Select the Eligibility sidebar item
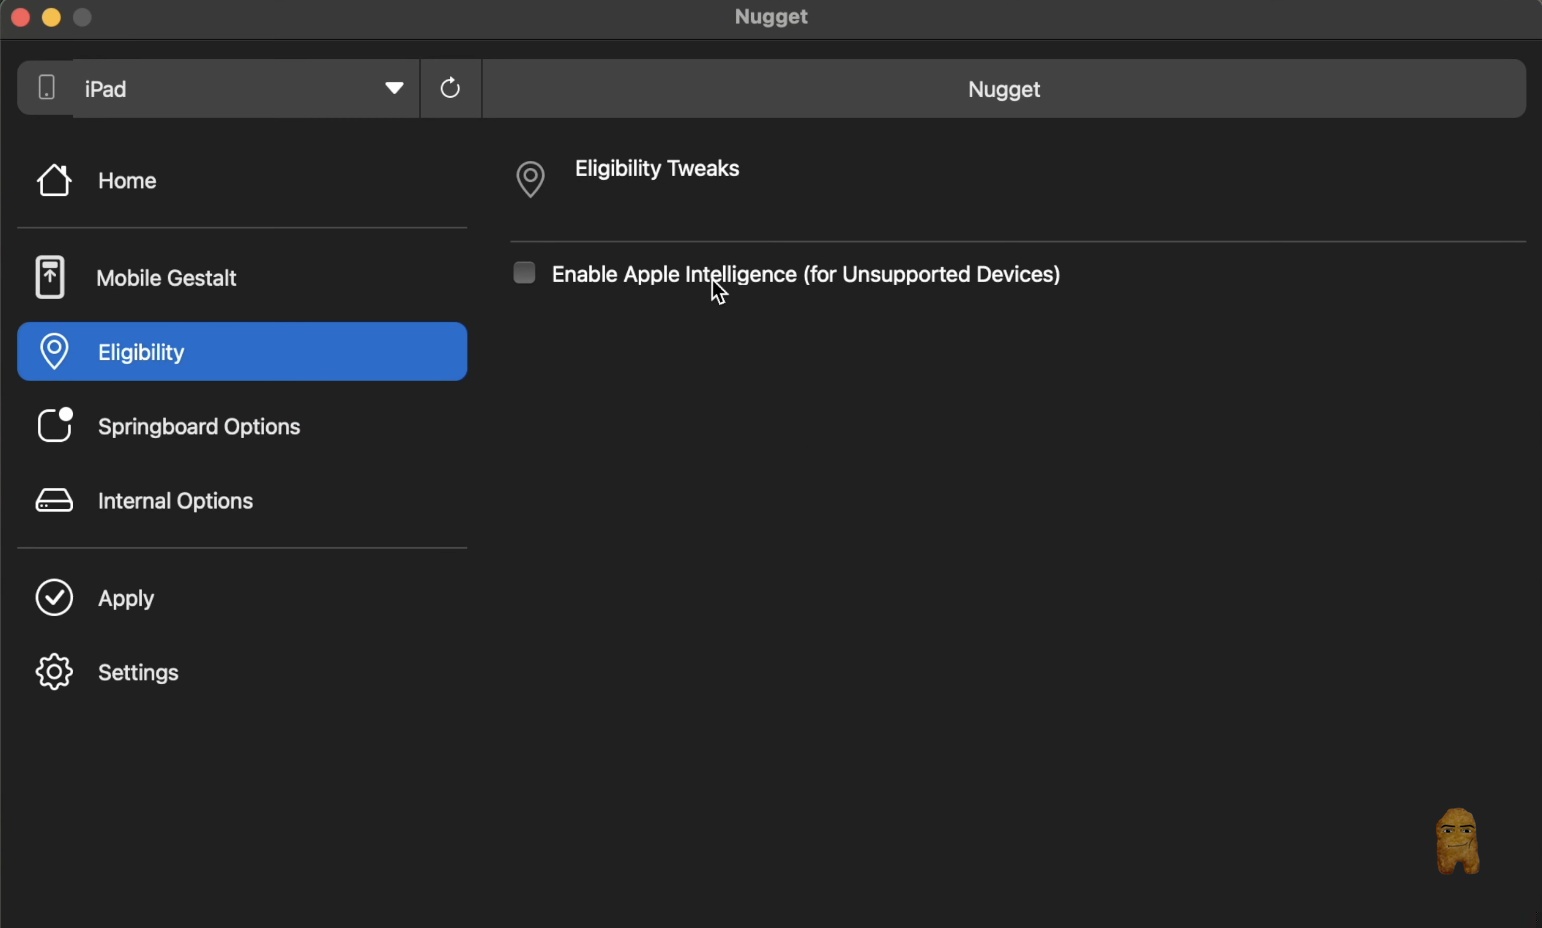 coord(242,352)
